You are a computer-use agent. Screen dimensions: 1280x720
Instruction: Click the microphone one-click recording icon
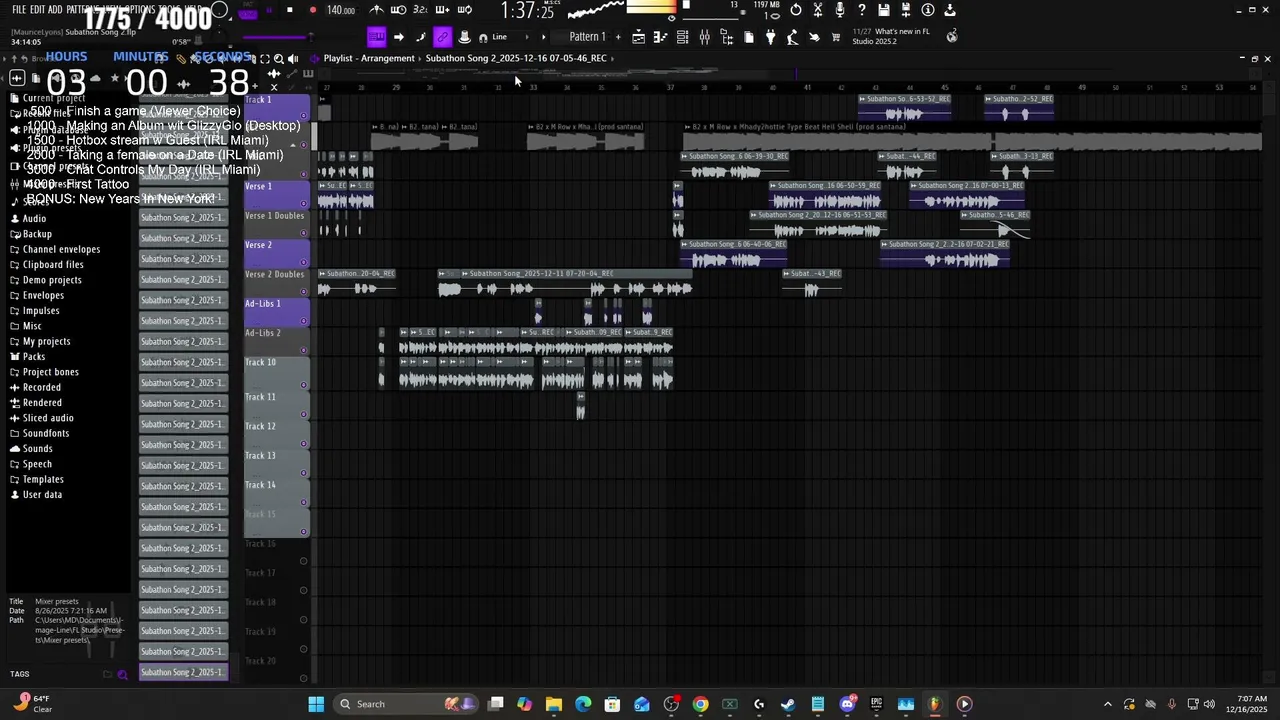coord(840,10)
